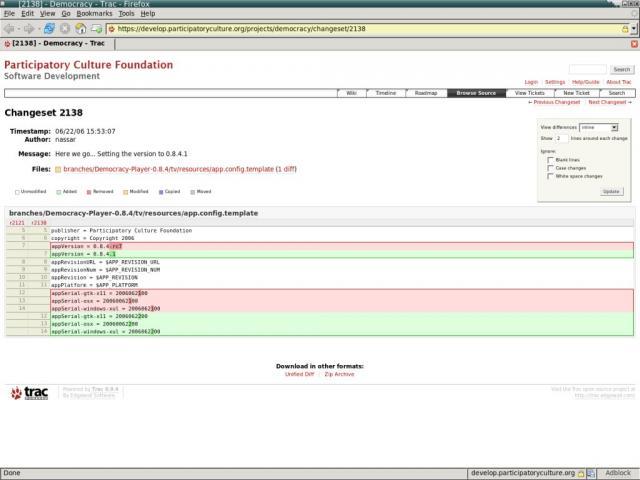This screenshot has width=640, height=480.
Task: Click the Settings link
Action: tap(555, 82)
